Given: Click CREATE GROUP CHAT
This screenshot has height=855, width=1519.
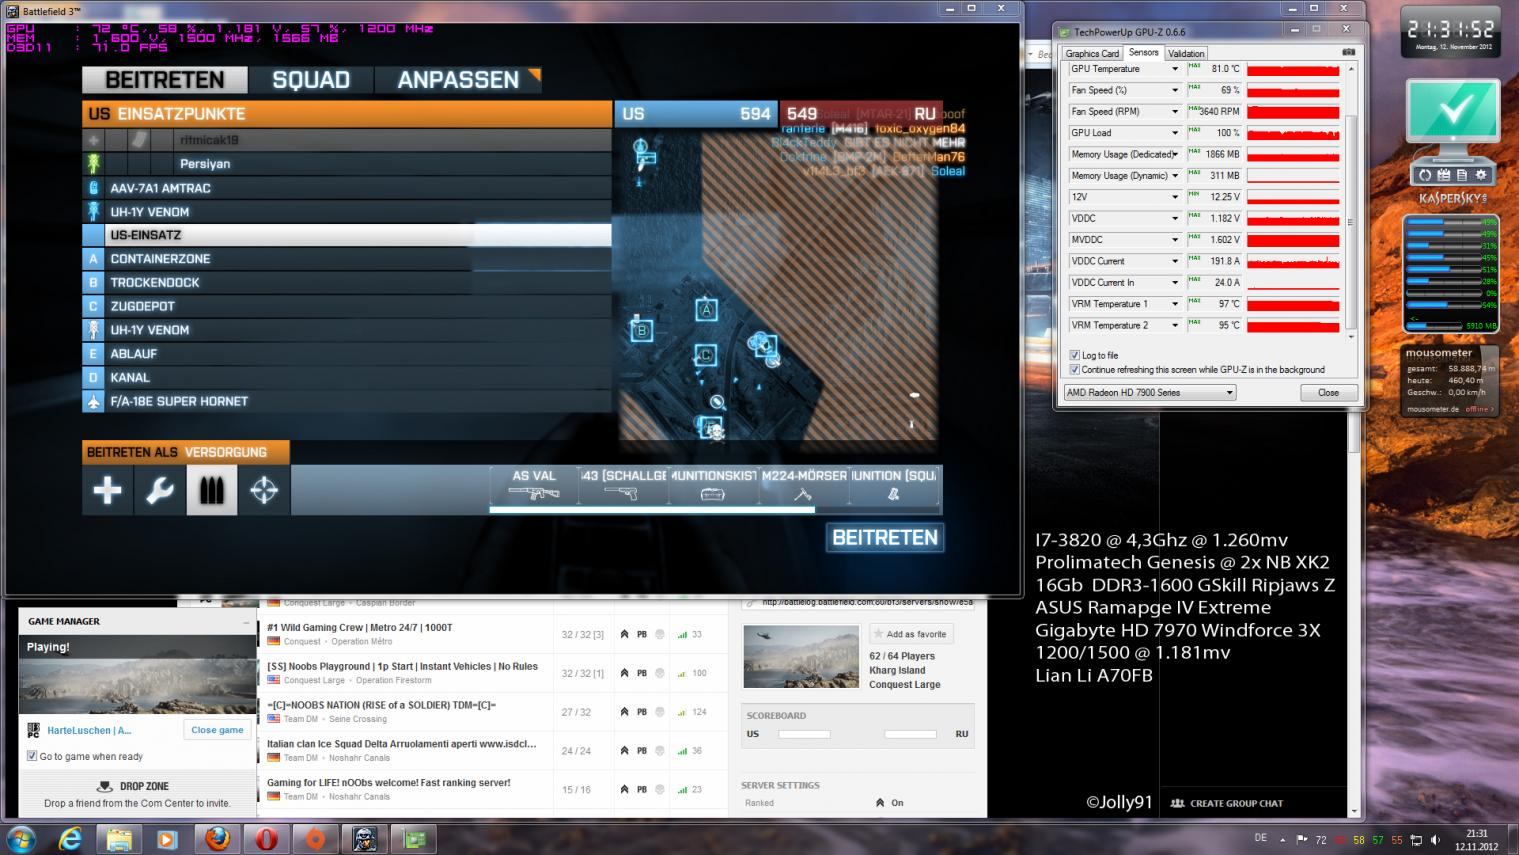Looking at the screenshot, I should [x=1227, y=803].
